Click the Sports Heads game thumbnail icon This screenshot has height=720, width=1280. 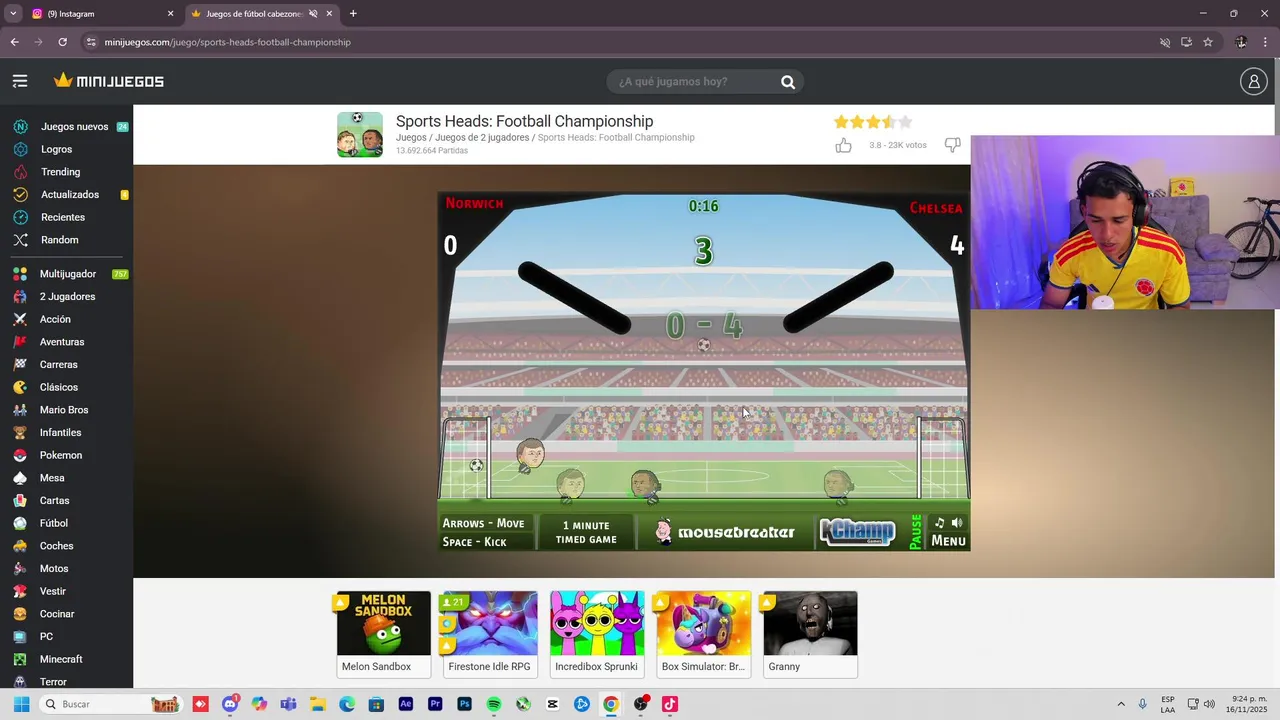coord(359,135)
